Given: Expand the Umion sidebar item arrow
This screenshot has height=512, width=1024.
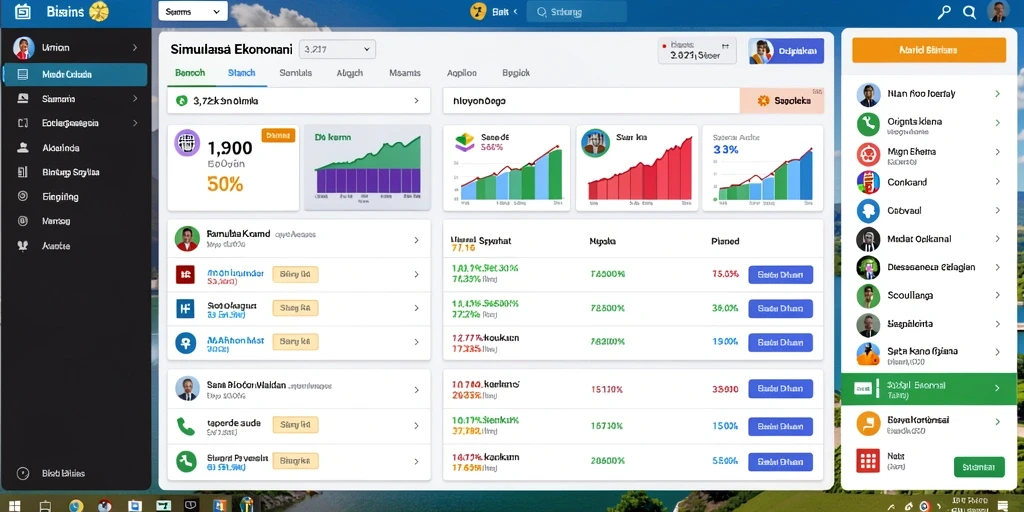Looking at the screenshot, I should click(135, 48).
